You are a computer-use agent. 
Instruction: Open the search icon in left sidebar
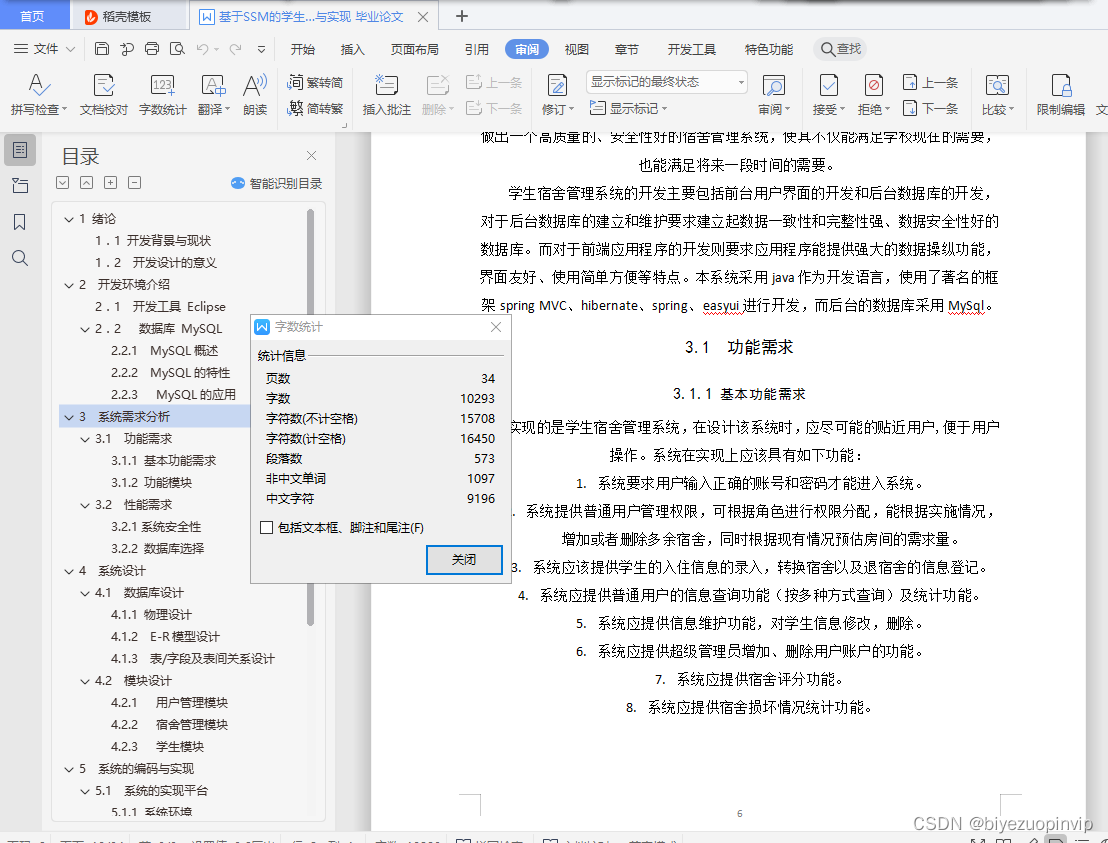pyautogui.click(x=20, y=257)
